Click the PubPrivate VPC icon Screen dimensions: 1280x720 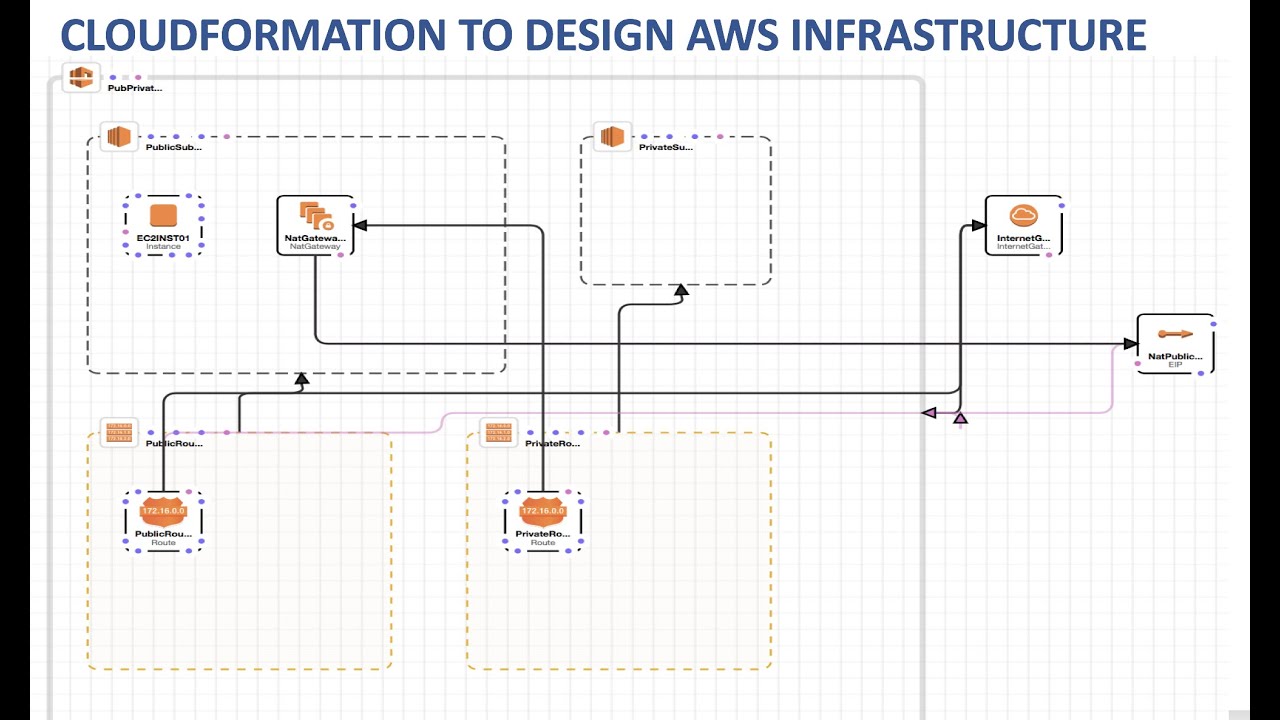click(x=81, y=77)
